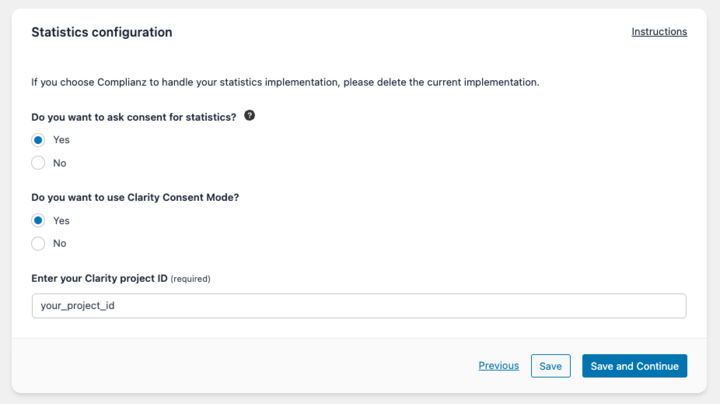Viewport: 720px width, 404px height.
Task: Enable Yes radio for Clarity Consent Mode
Action: click(x=38, y=220)
